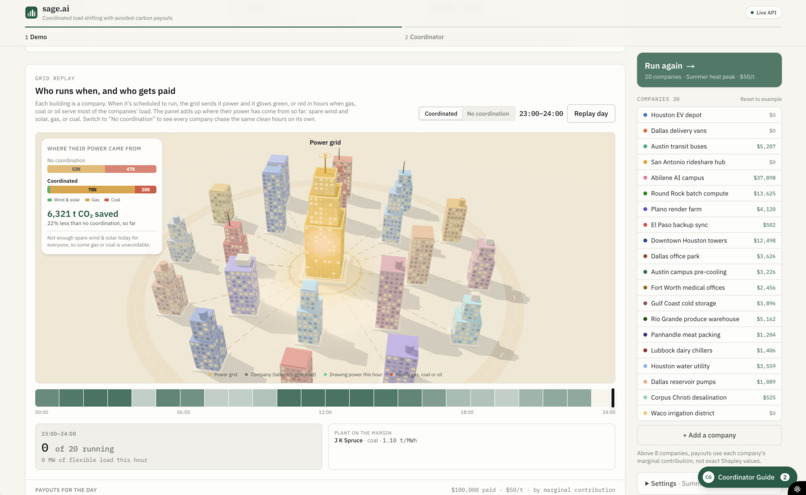Screen dimensions: 806x495
Task: Select Dallas delivery vans row
Action: point(709,131)
